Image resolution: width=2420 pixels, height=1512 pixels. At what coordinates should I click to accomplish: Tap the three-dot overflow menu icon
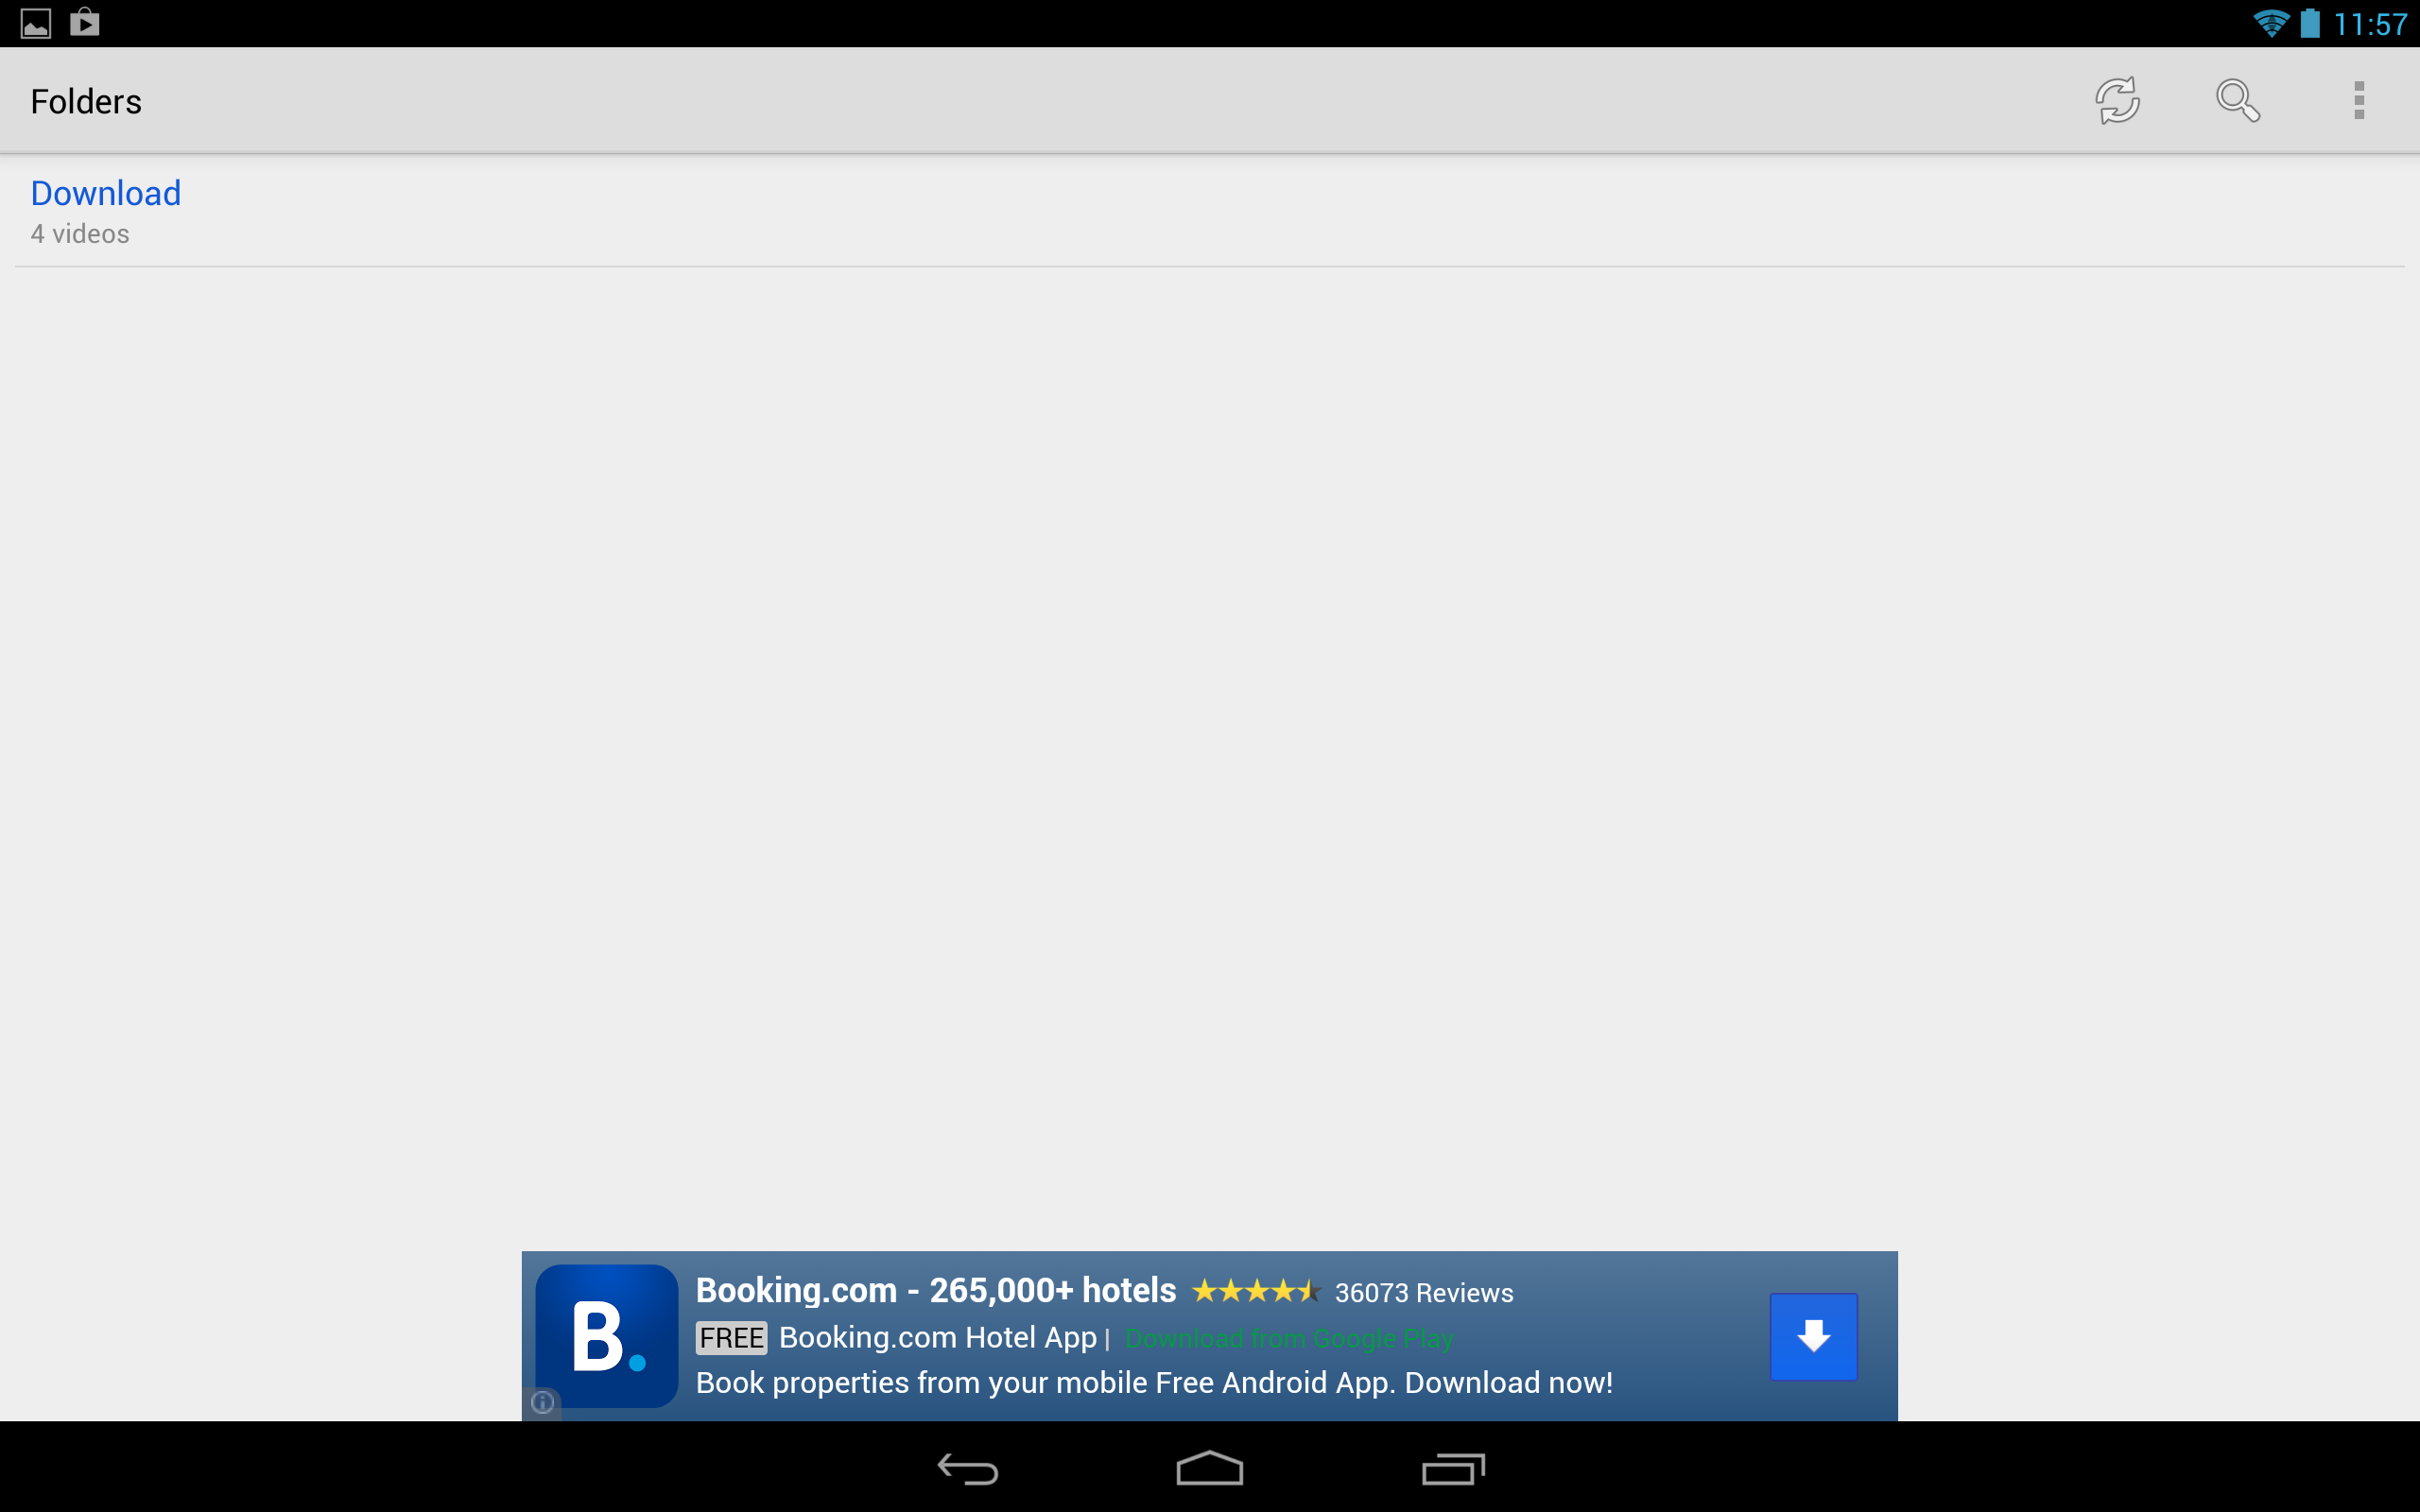pyautogui.click(x=2359, y=101)
